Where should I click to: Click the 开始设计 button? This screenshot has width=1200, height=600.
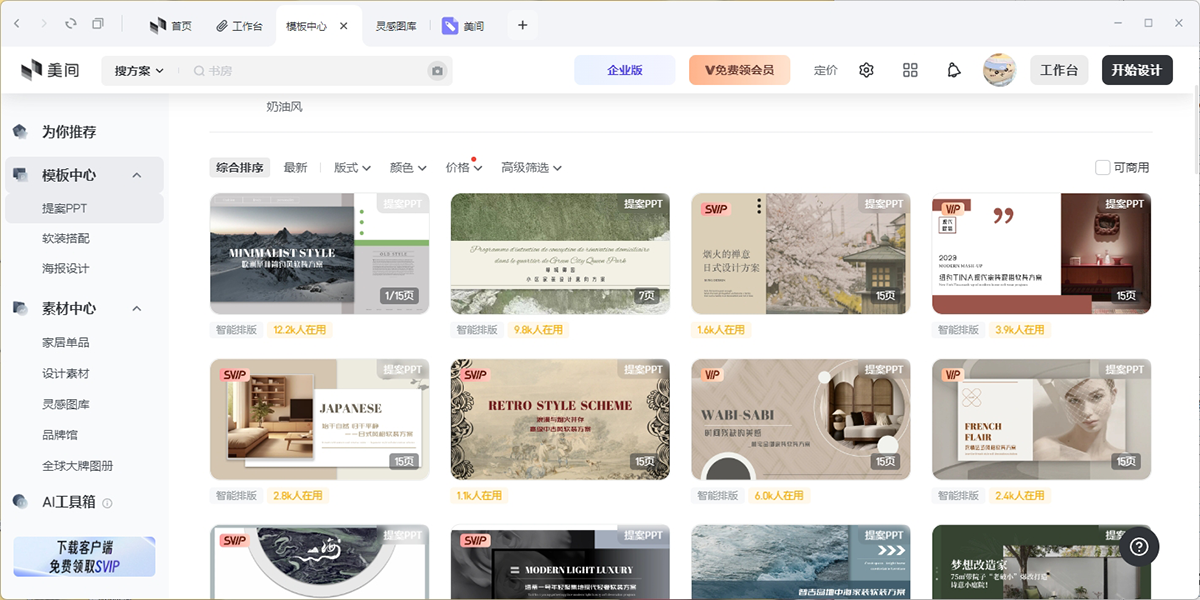tap(1136, 70)
